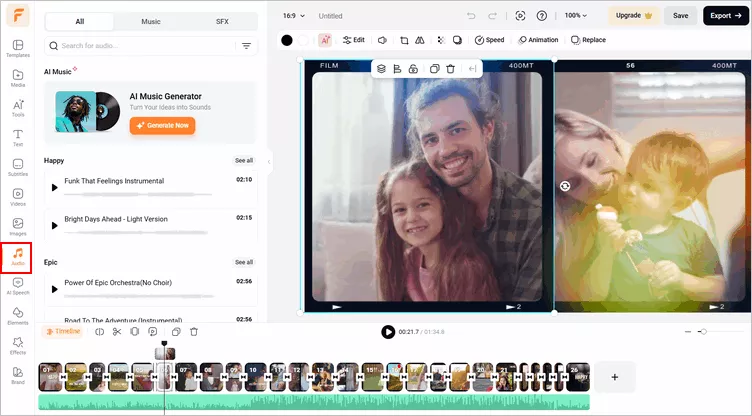The height and width of the screenshot is (416, 752).
Task: Open the Subtitles sidebar panel
Action: coord(18,167)
